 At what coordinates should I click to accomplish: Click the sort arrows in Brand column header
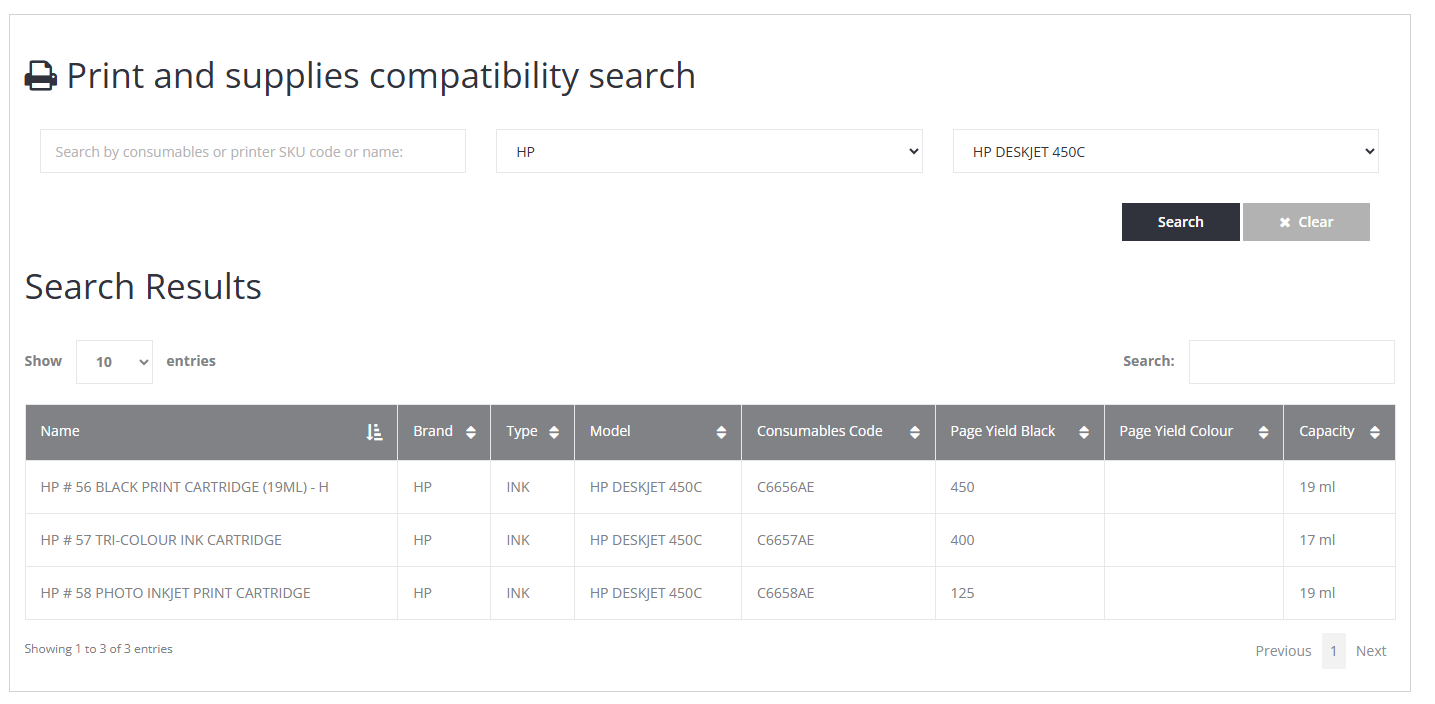(470, 432)
